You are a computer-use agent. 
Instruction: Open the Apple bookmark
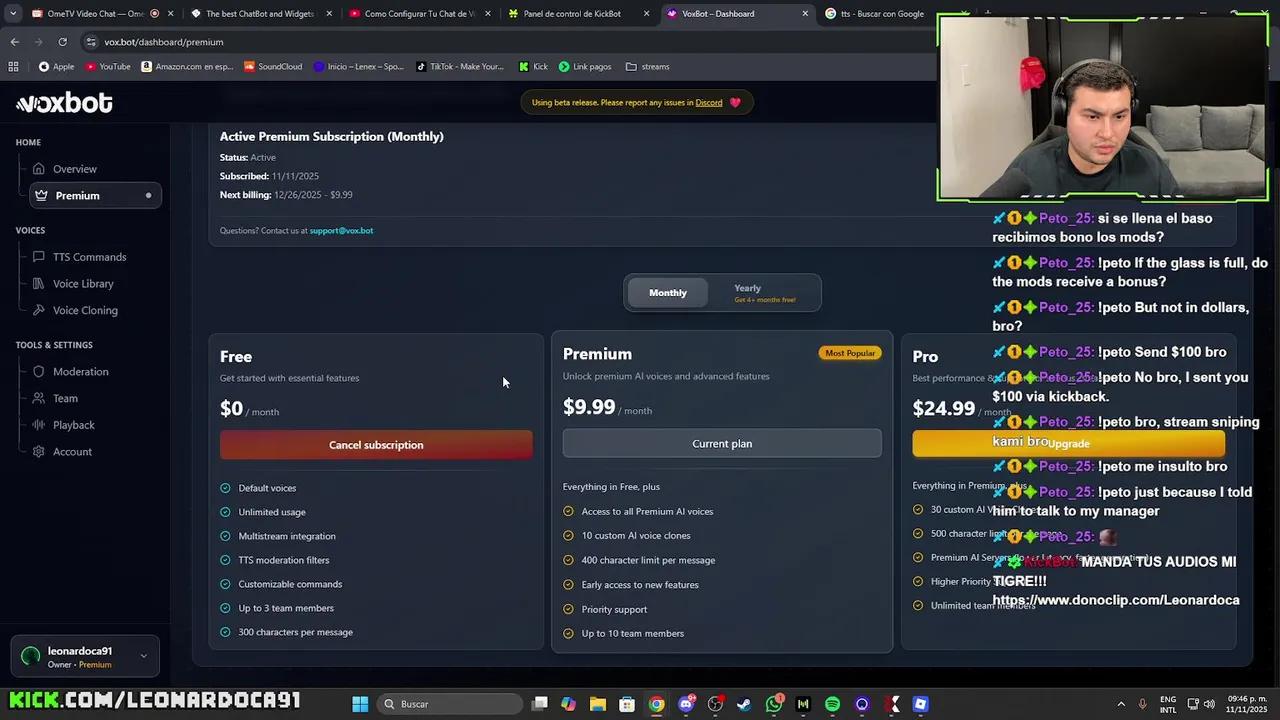click(56, 67)
